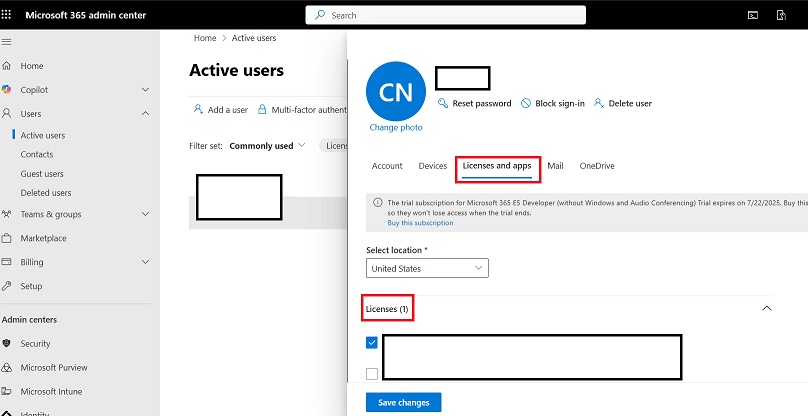Click the search magnifier icon
Screen dimensions: 808x416
pyautogui.click(x=320, y=15)
